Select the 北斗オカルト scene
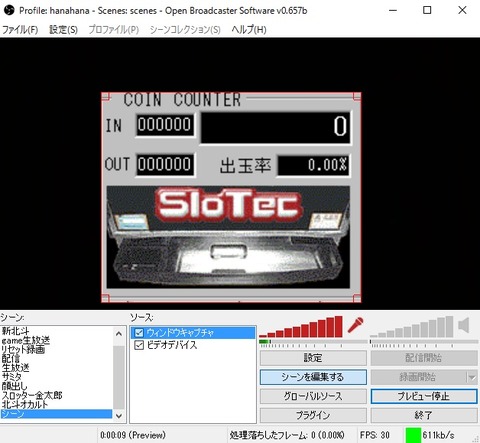Image resolution: width=480 pixels, height=443 pixels. click(x=57, y=404)
